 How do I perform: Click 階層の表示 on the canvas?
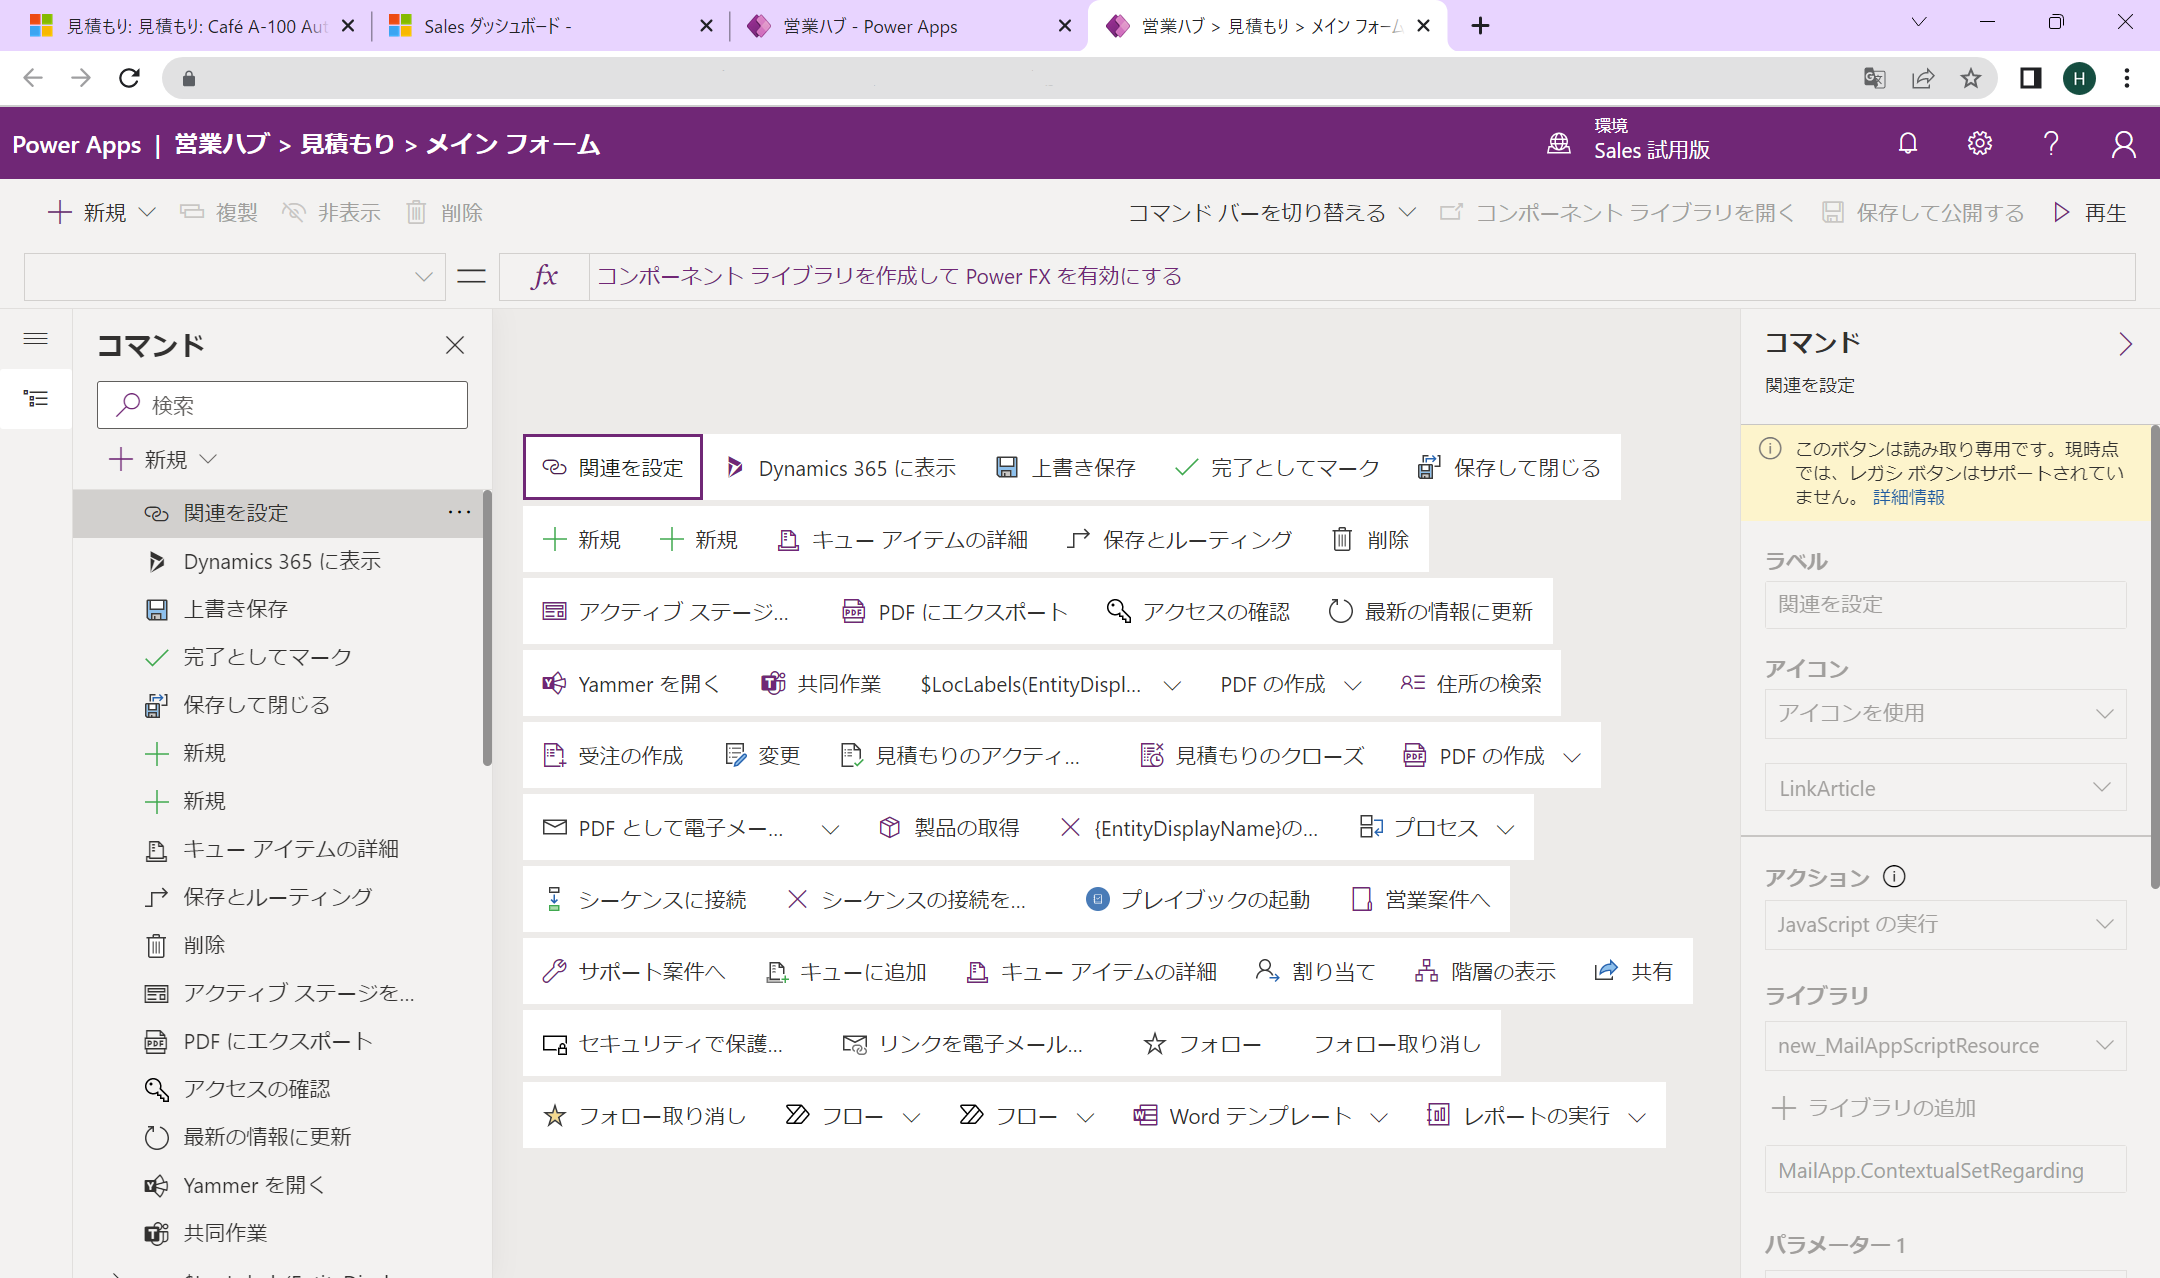point(1486,971)
